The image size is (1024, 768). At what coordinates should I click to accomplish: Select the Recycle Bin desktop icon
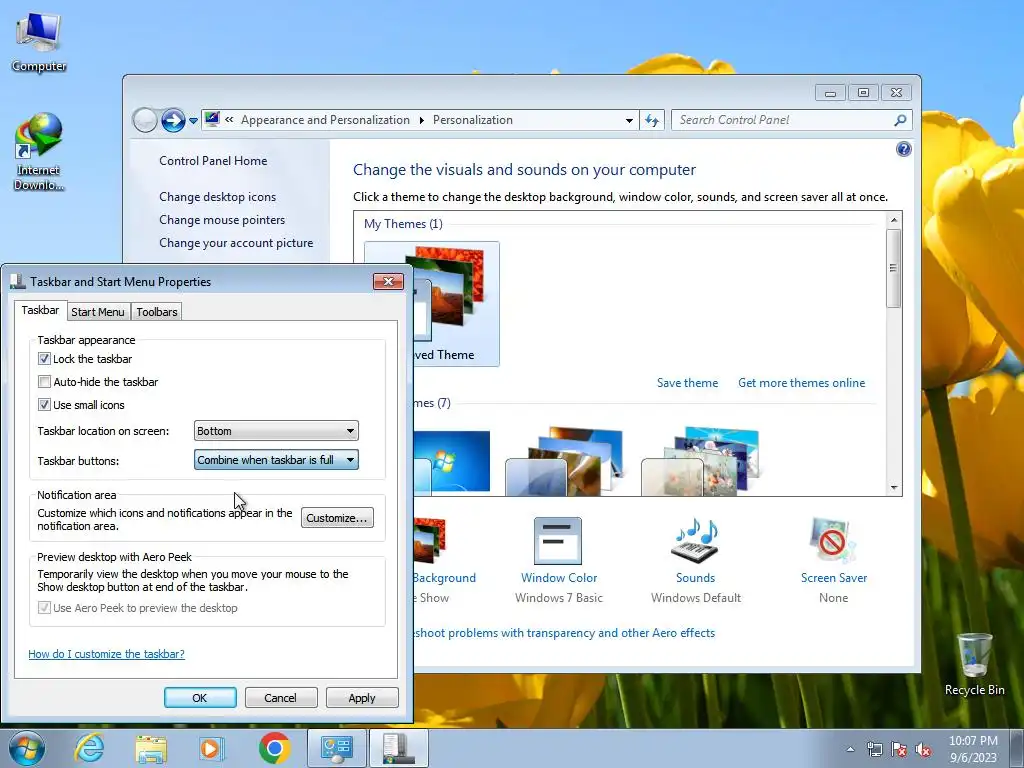tap(974, 664)
